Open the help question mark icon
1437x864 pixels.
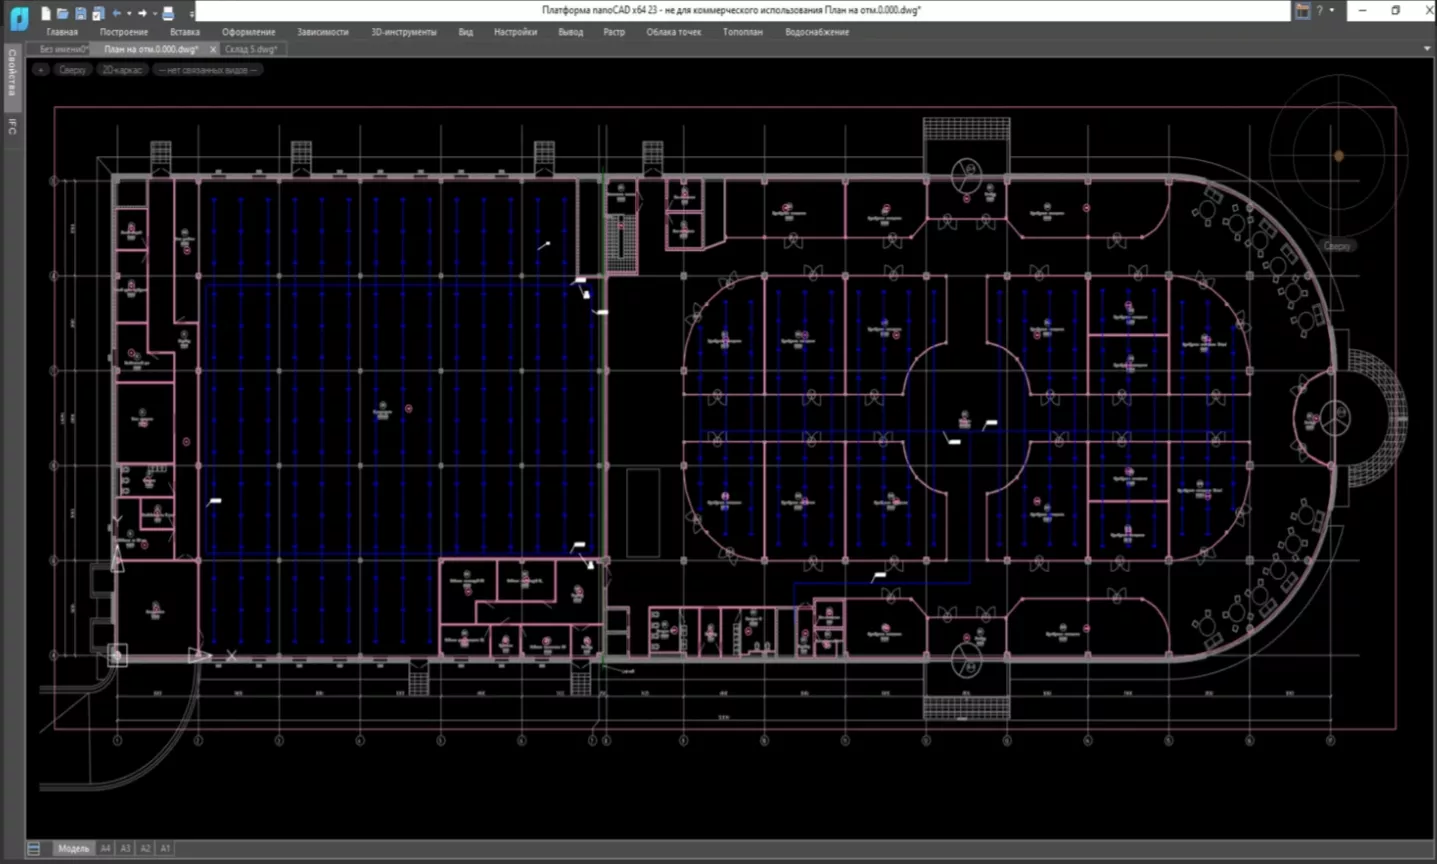1319,11
